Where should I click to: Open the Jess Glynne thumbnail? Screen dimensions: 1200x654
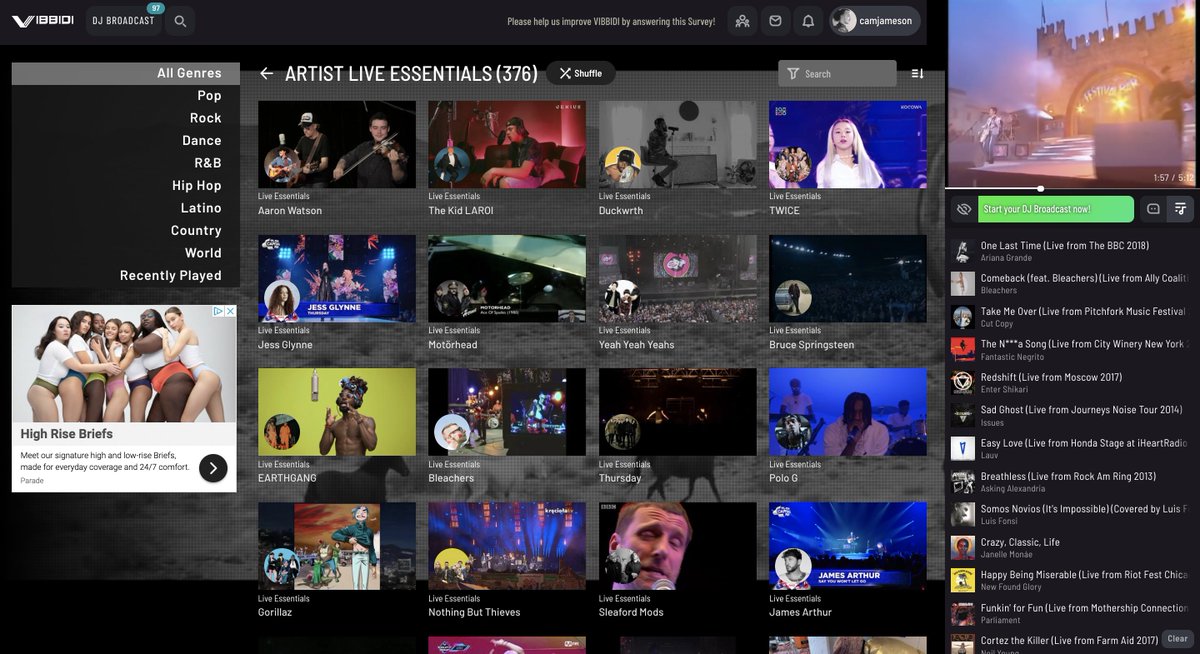pyautogui.click(x=337, y=278)
